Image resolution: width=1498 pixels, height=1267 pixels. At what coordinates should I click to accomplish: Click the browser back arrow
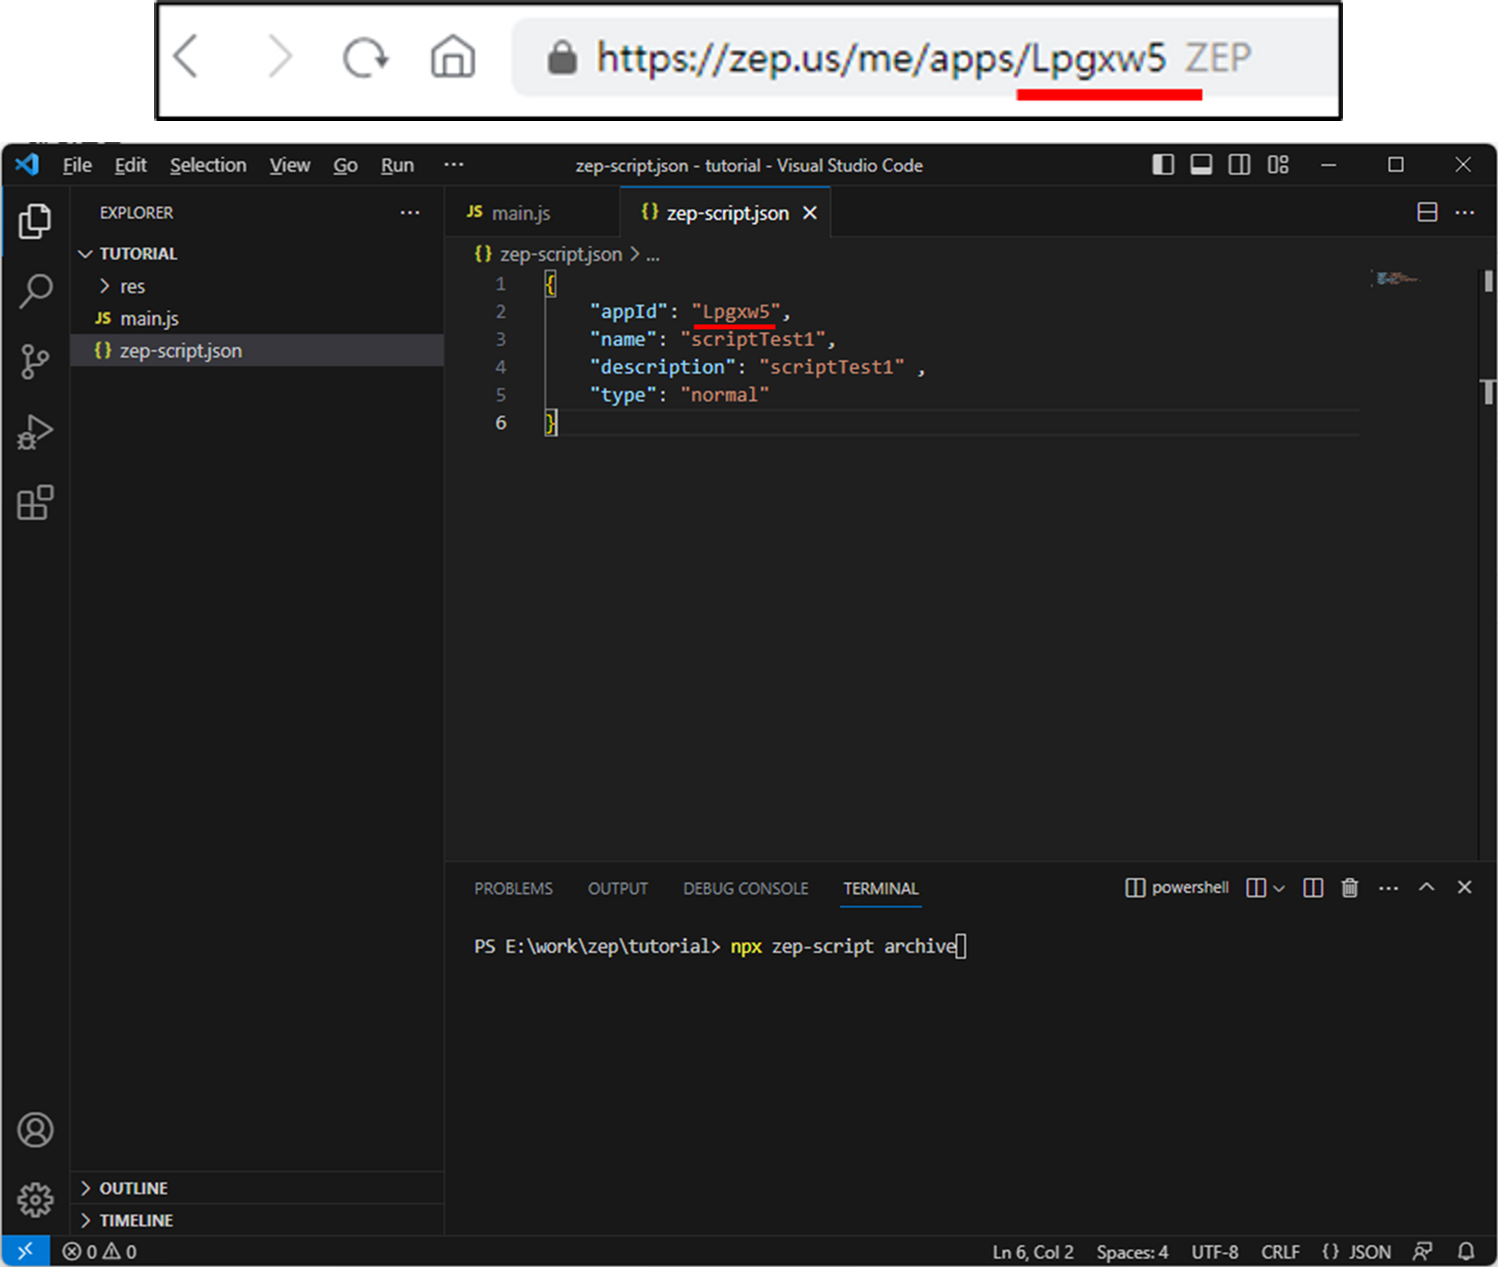coord(186,56)
